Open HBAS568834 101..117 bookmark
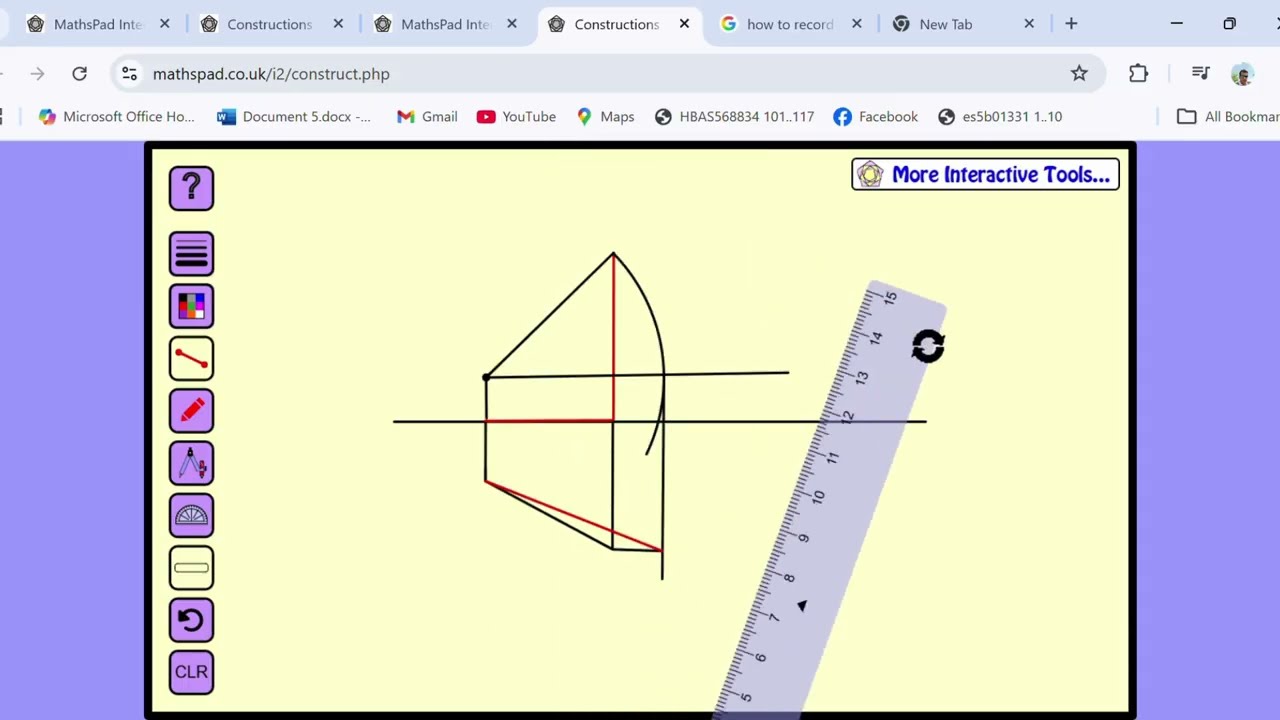Image resolution: width=1280 pixels, height=720 pixels. (x=734, y=116)
